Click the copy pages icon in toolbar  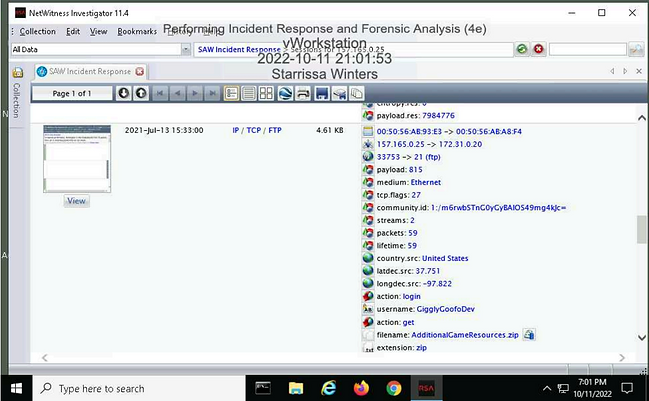click(356, 93)
